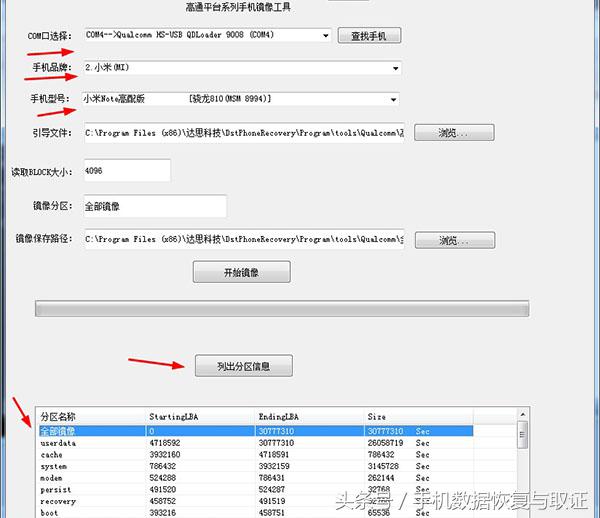Click the 列出分区信息 button
The image size is (600, 518).
(244, 366)
